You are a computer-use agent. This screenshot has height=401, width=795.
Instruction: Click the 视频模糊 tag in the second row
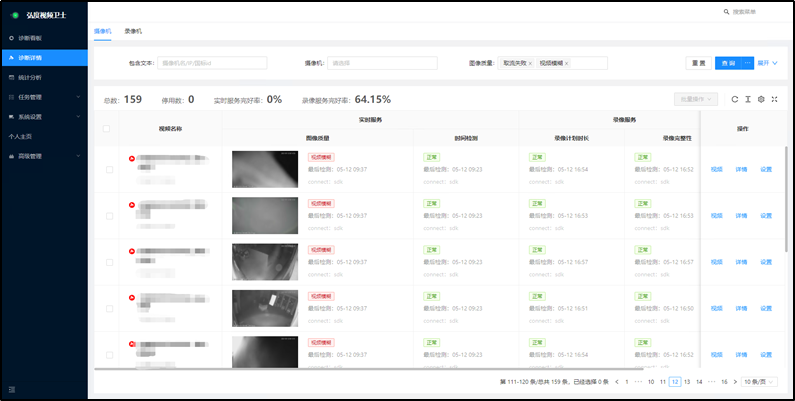[321, 204]
